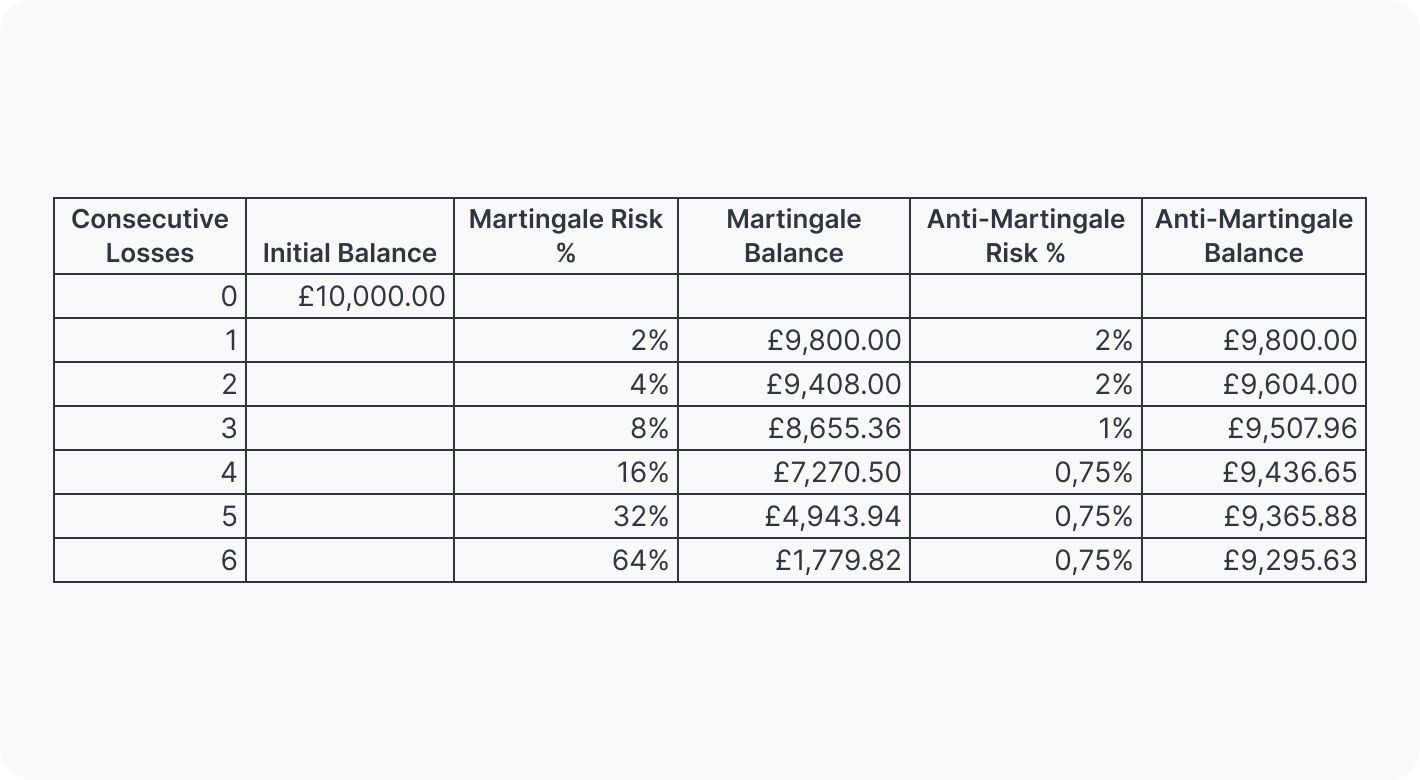Select the Anti-Martingale Balance header
The width and height of the screenshot is (1420, 780).
[1253, 236]
